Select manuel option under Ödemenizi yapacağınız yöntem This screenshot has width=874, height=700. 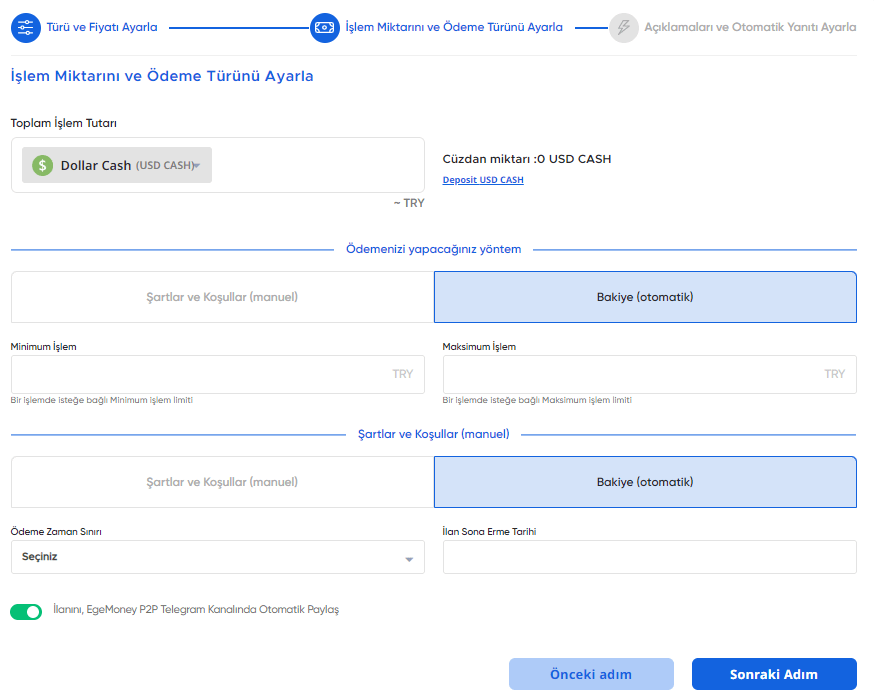[x=222, y=297]
